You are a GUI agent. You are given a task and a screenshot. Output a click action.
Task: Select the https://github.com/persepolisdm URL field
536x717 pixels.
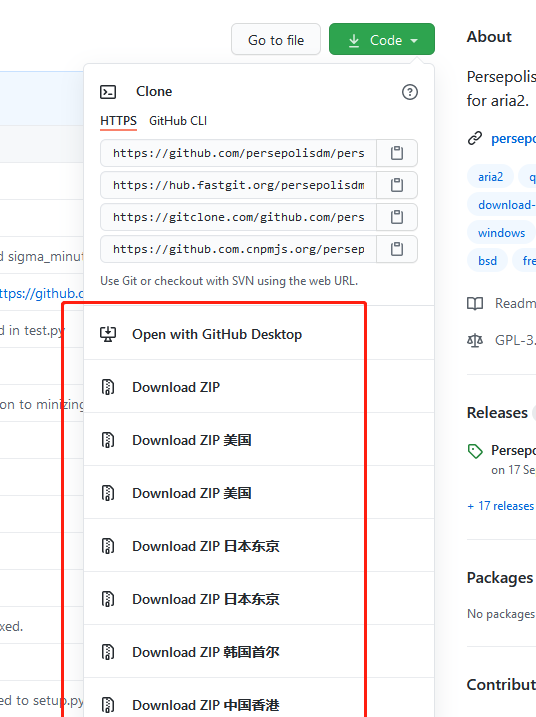click(238, 153)
